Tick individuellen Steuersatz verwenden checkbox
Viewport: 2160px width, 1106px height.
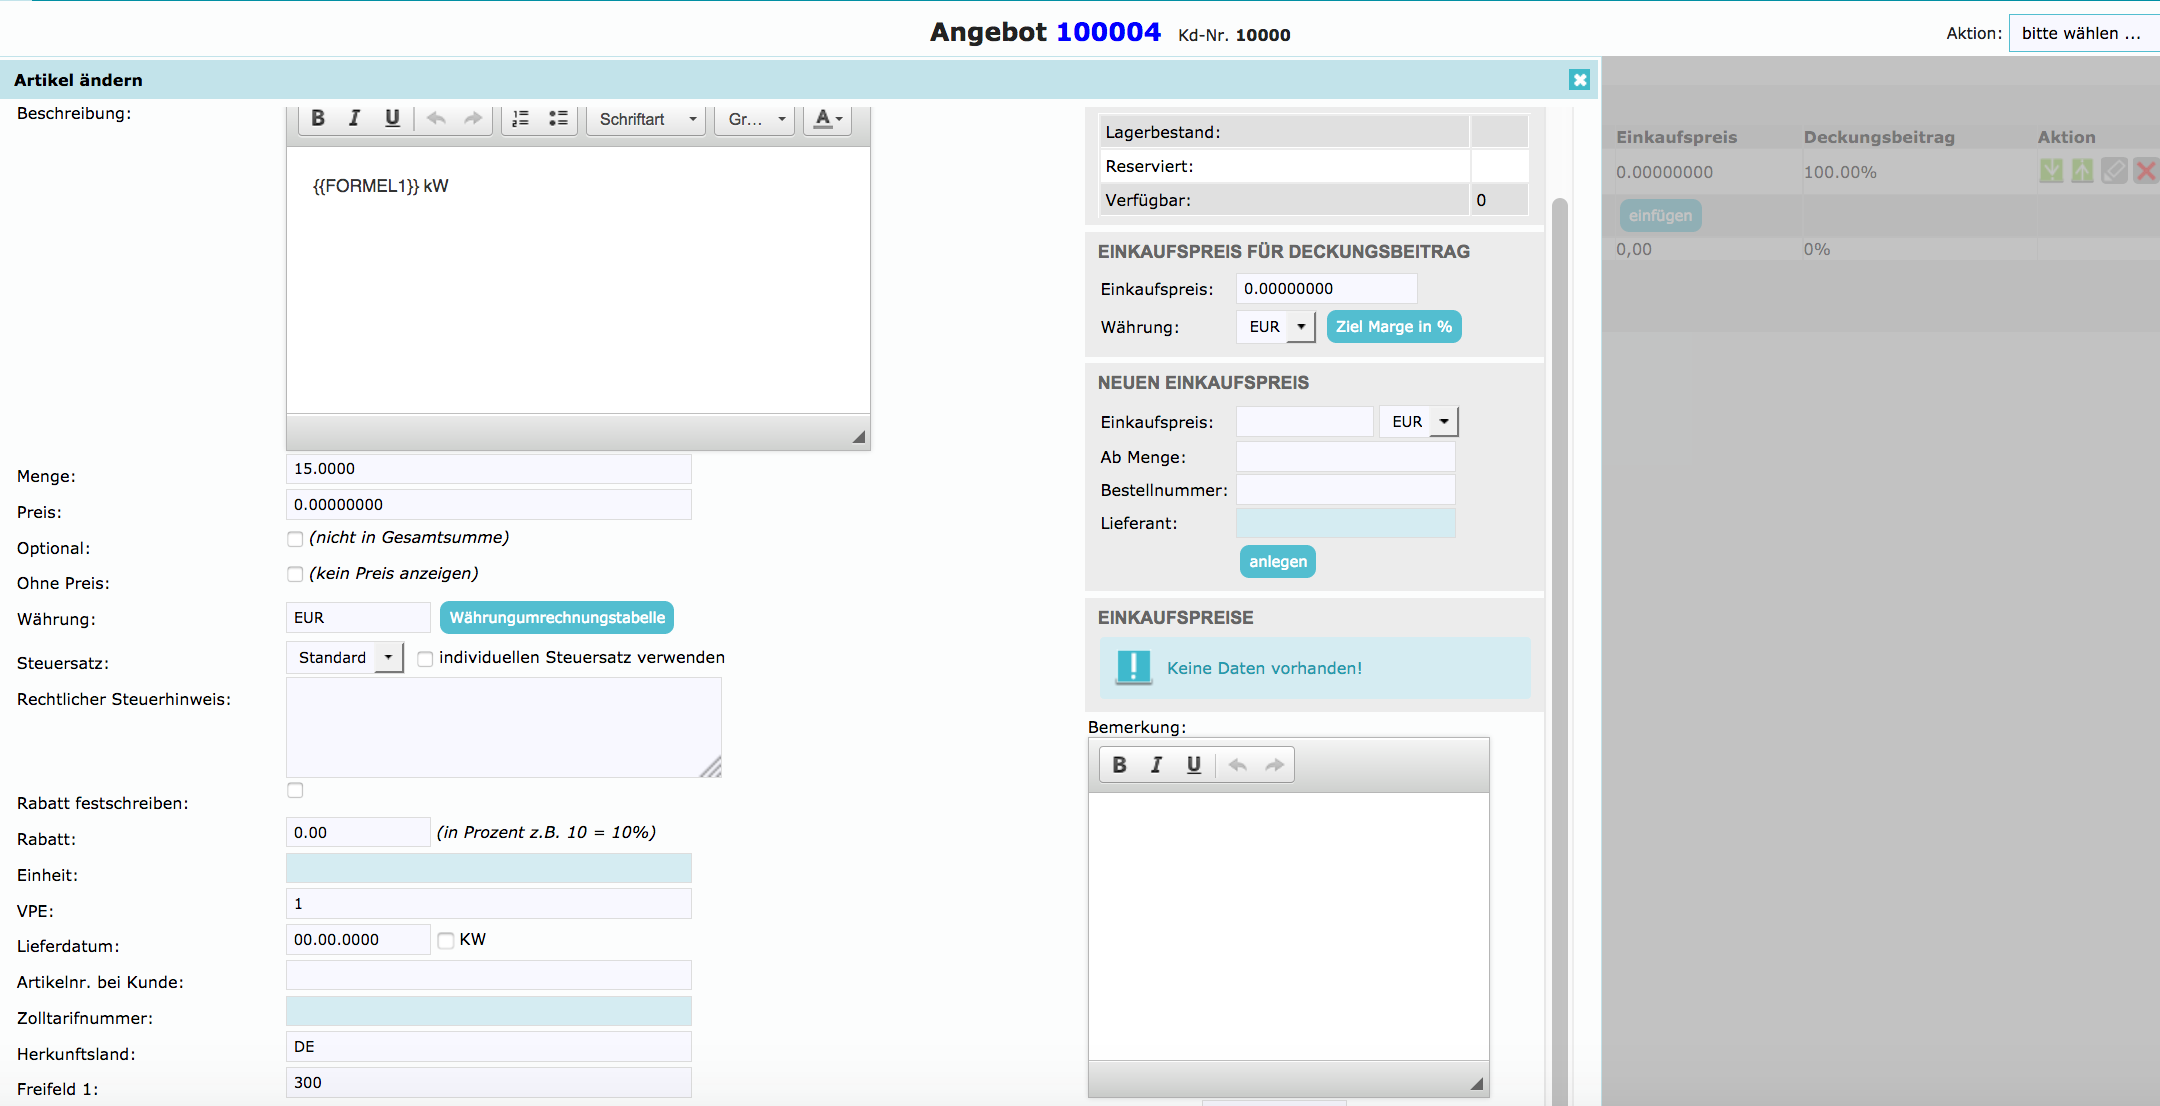click(x=425, y=658)
